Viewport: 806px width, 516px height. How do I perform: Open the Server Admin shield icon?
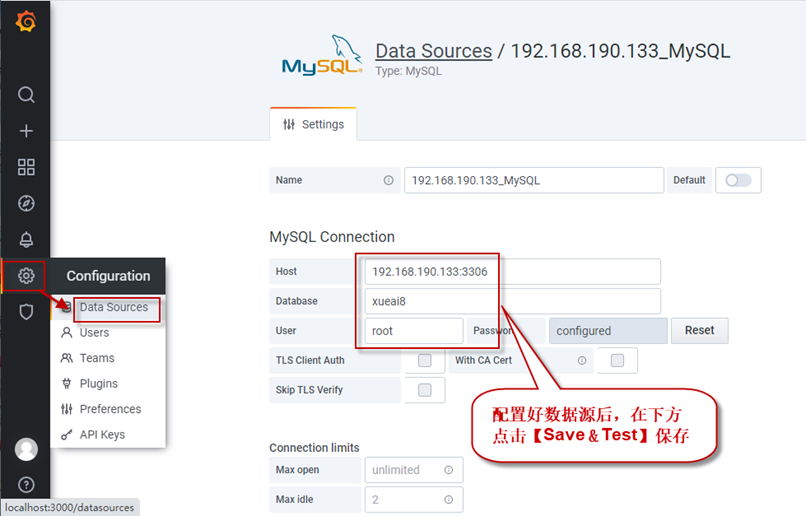(26, 312)
